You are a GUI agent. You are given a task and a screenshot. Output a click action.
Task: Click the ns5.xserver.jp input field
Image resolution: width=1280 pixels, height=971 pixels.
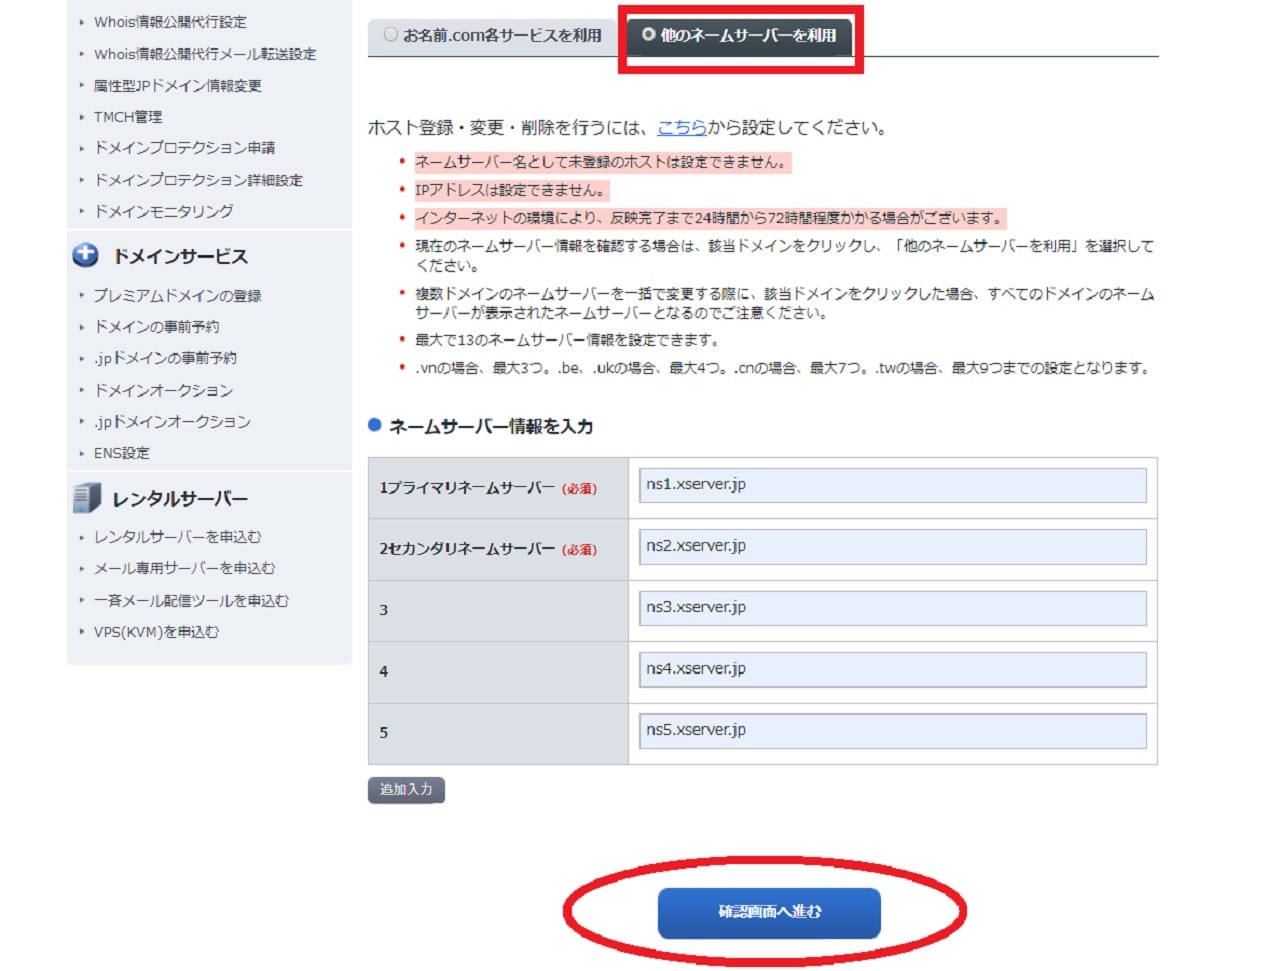point(892,731)
